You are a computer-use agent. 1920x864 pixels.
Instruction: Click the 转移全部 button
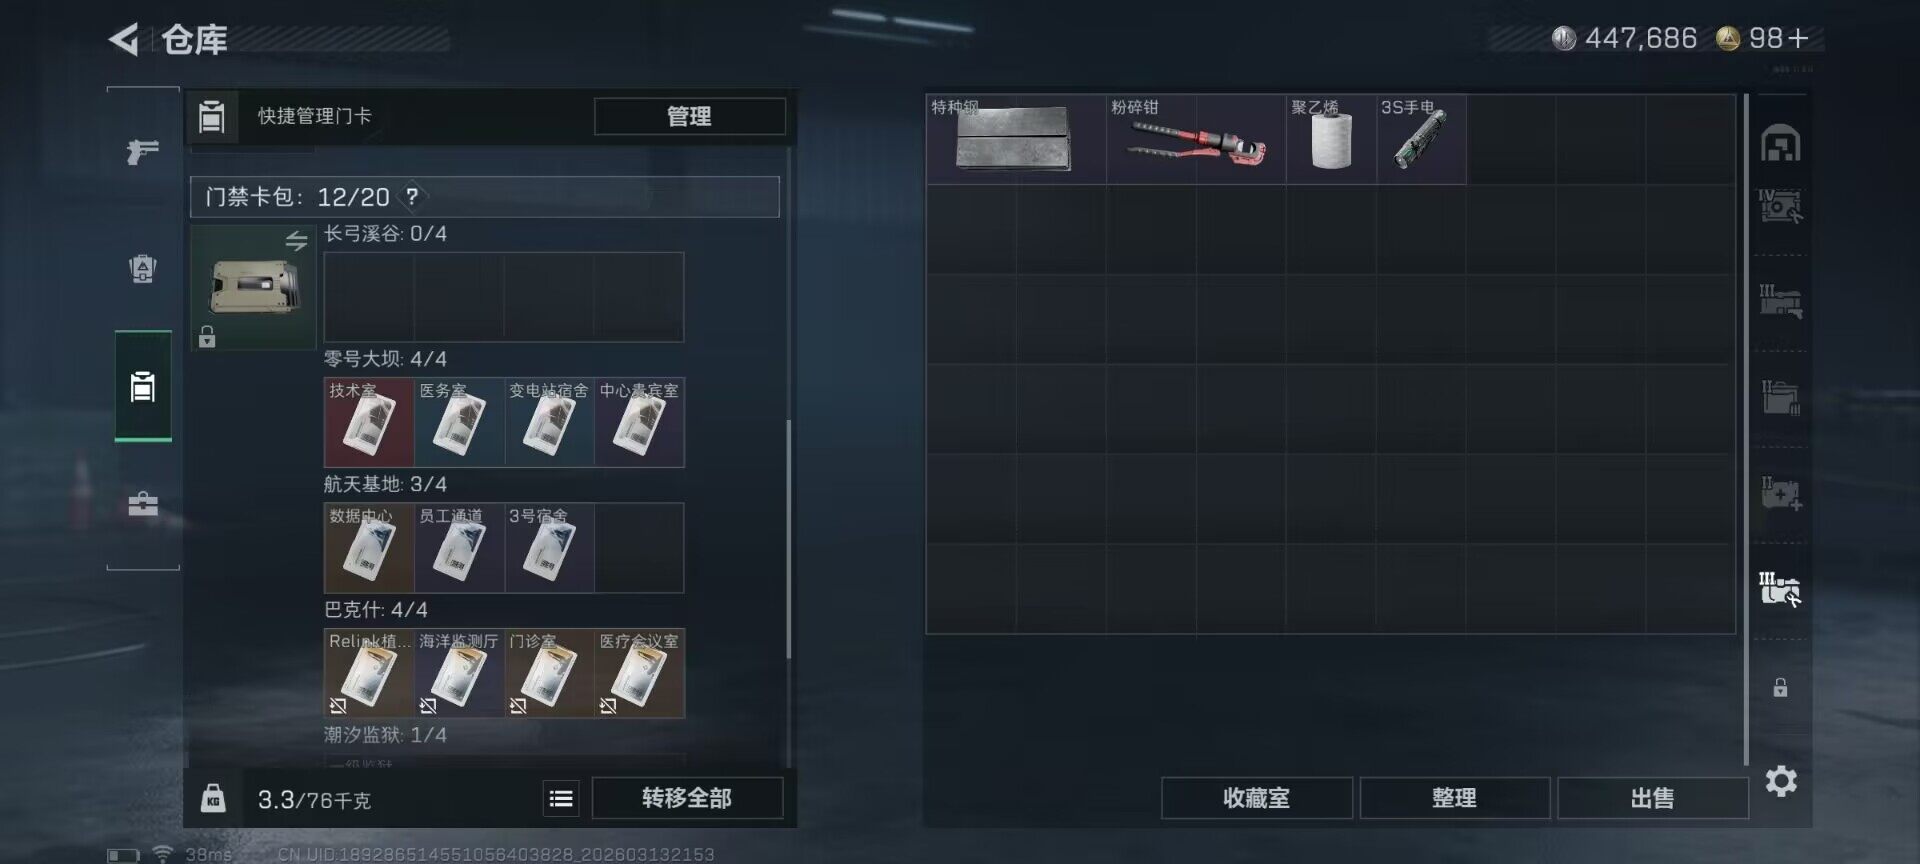tap(687, 798)
